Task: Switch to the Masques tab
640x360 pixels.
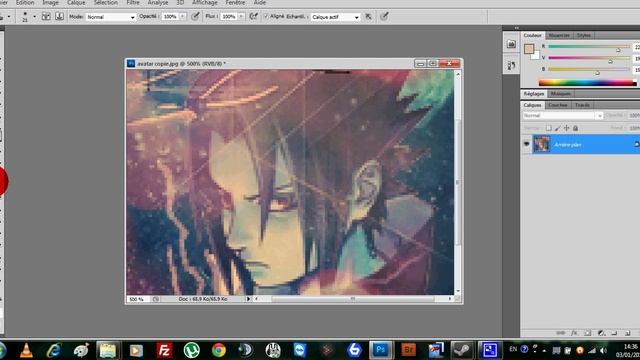Action: [561, 94]
